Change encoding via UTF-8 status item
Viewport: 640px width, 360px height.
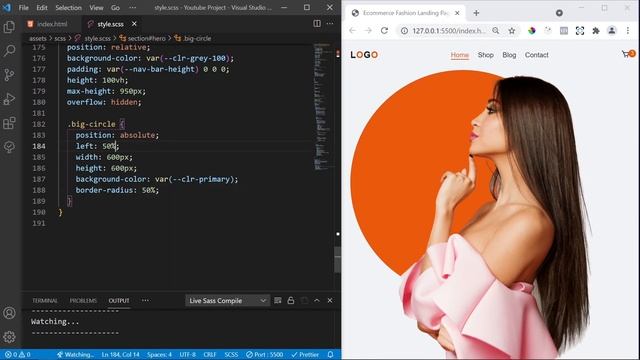click(x=188, y=354)
